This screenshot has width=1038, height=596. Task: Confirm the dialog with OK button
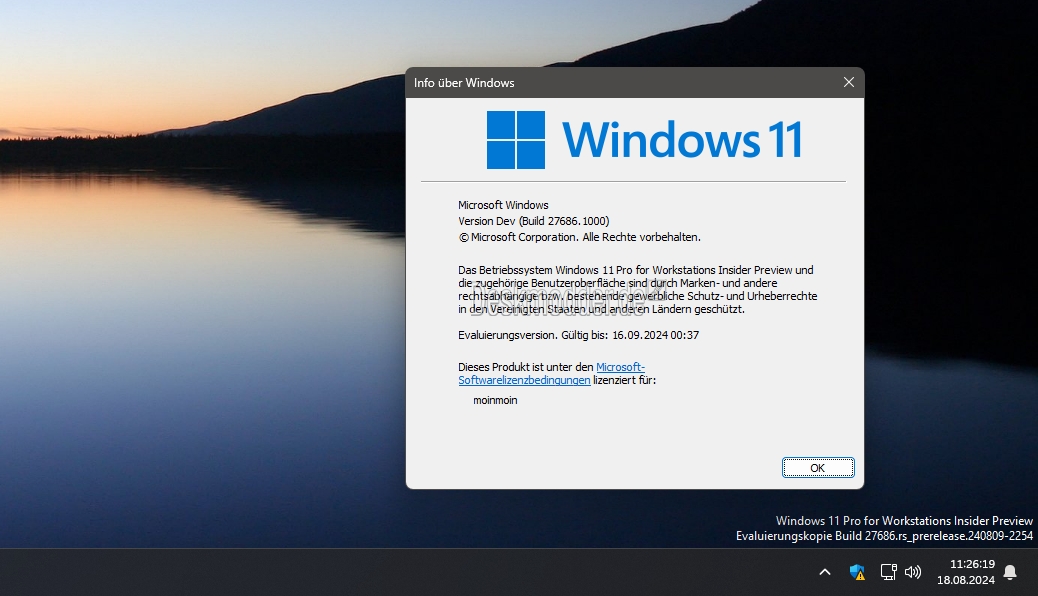pos(818,468)
